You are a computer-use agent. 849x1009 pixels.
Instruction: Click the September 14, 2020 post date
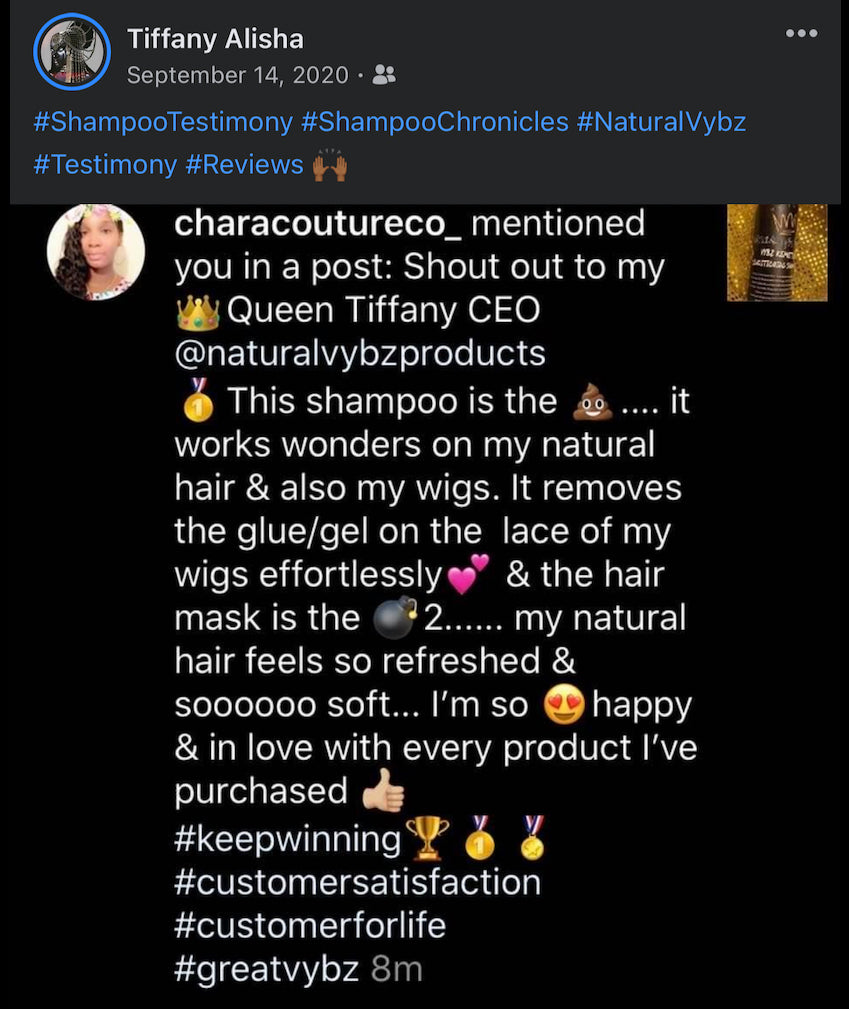(238, 75)
